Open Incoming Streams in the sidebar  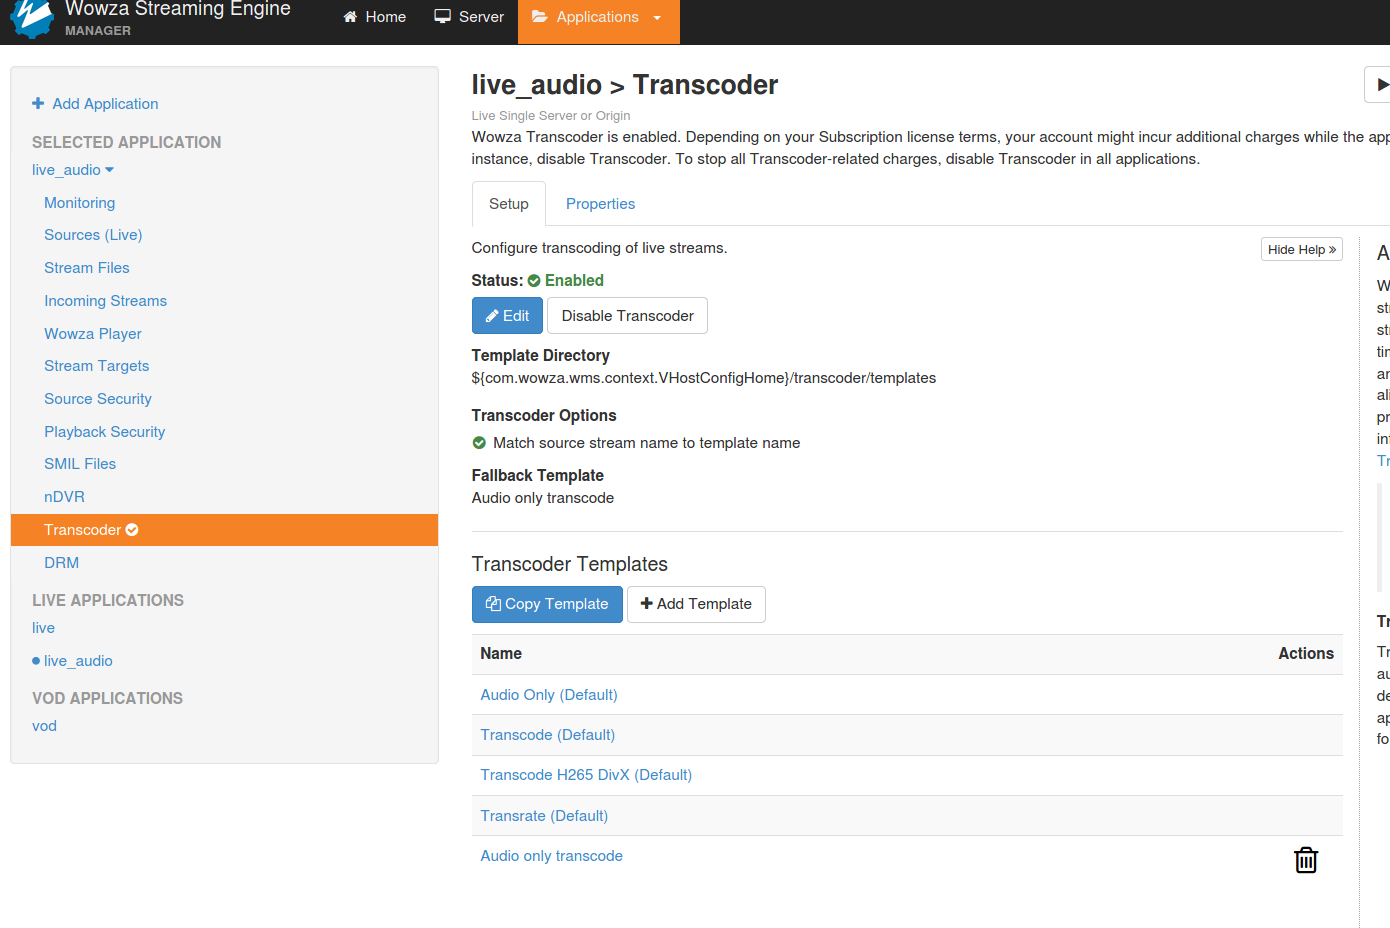105,301
